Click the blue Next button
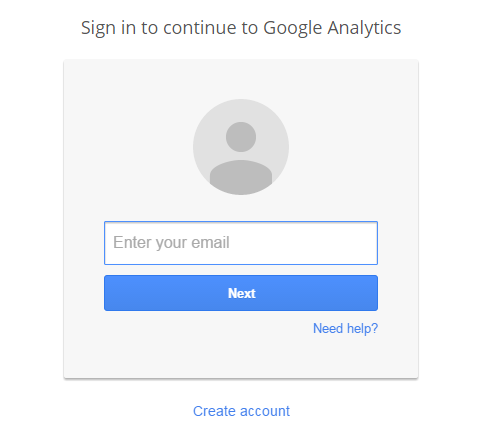The height and width of the screenshot is (436, 483). tap(241, 293)
